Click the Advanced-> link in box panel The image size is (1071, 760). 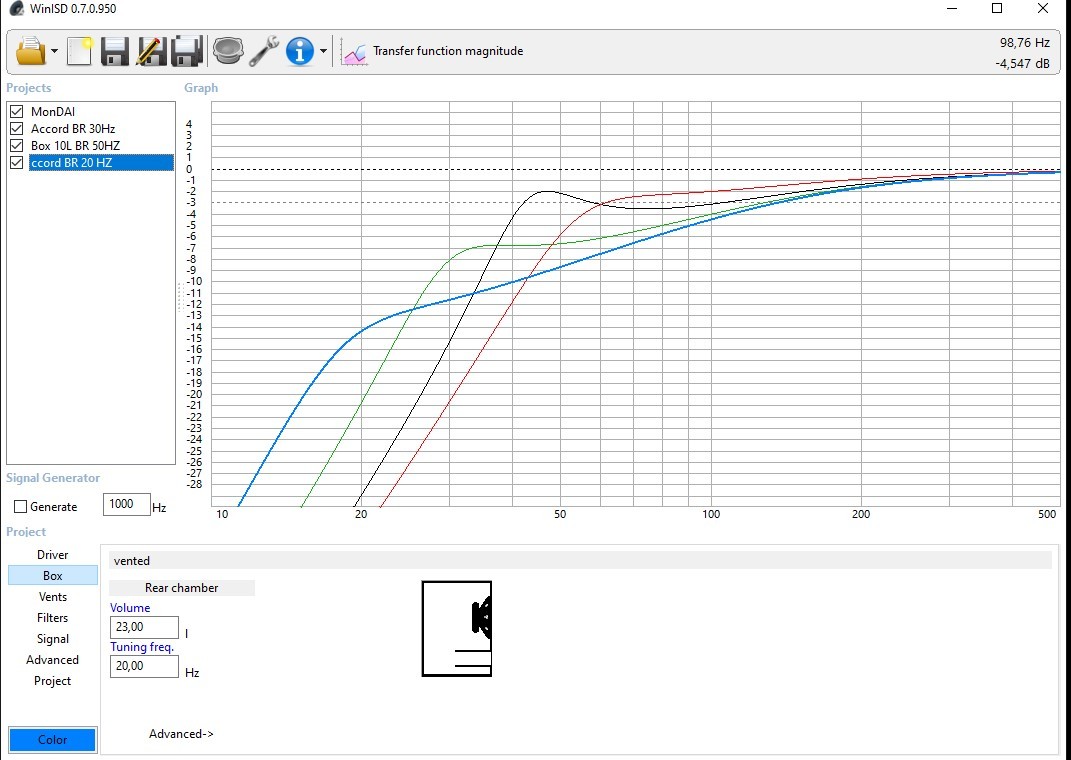[181, 734]
